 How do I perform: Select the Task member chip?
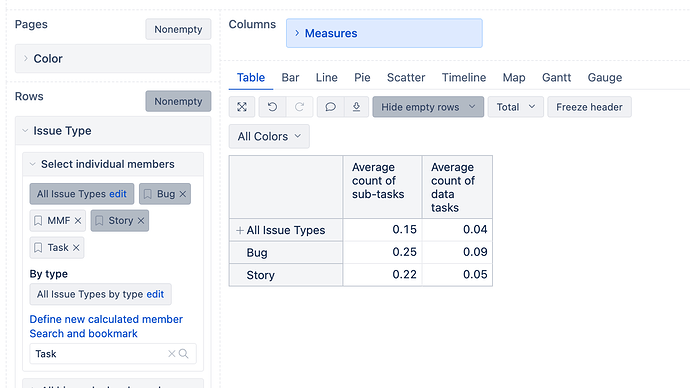[58, 248]
